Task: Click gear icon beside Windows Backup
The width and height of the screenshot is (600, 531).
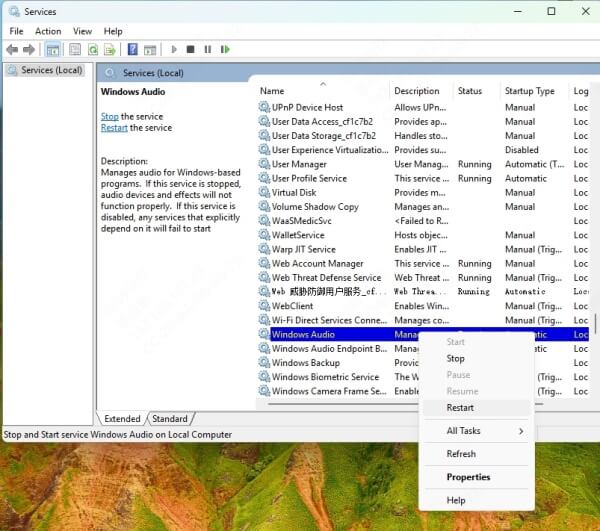Action: (x=264, y=362)
